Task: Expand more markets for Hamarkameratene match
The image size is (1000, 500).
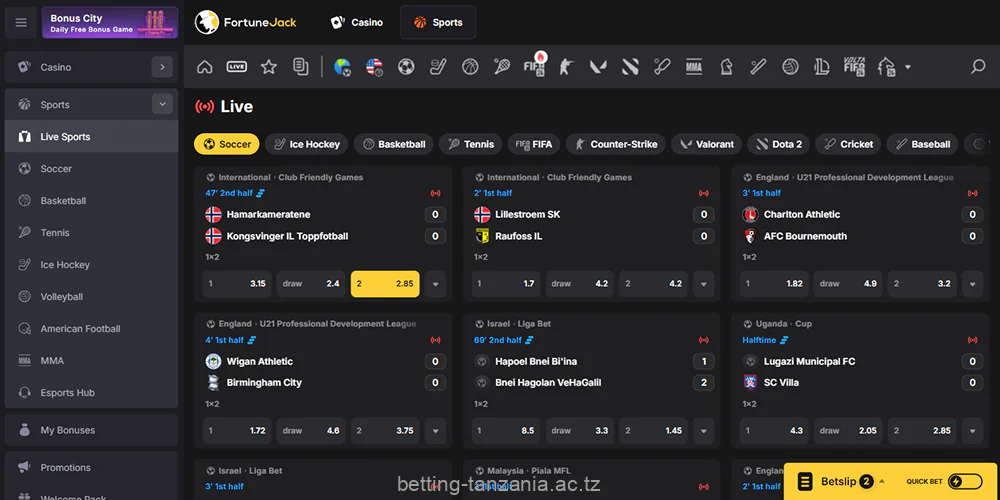Action: (x=436, y=284)
